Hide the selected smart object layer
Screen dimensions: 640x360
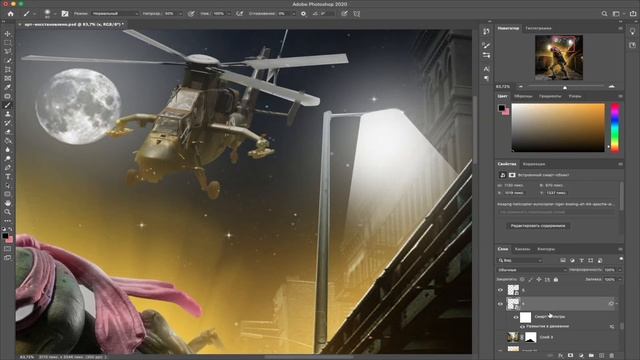(500, 304)
